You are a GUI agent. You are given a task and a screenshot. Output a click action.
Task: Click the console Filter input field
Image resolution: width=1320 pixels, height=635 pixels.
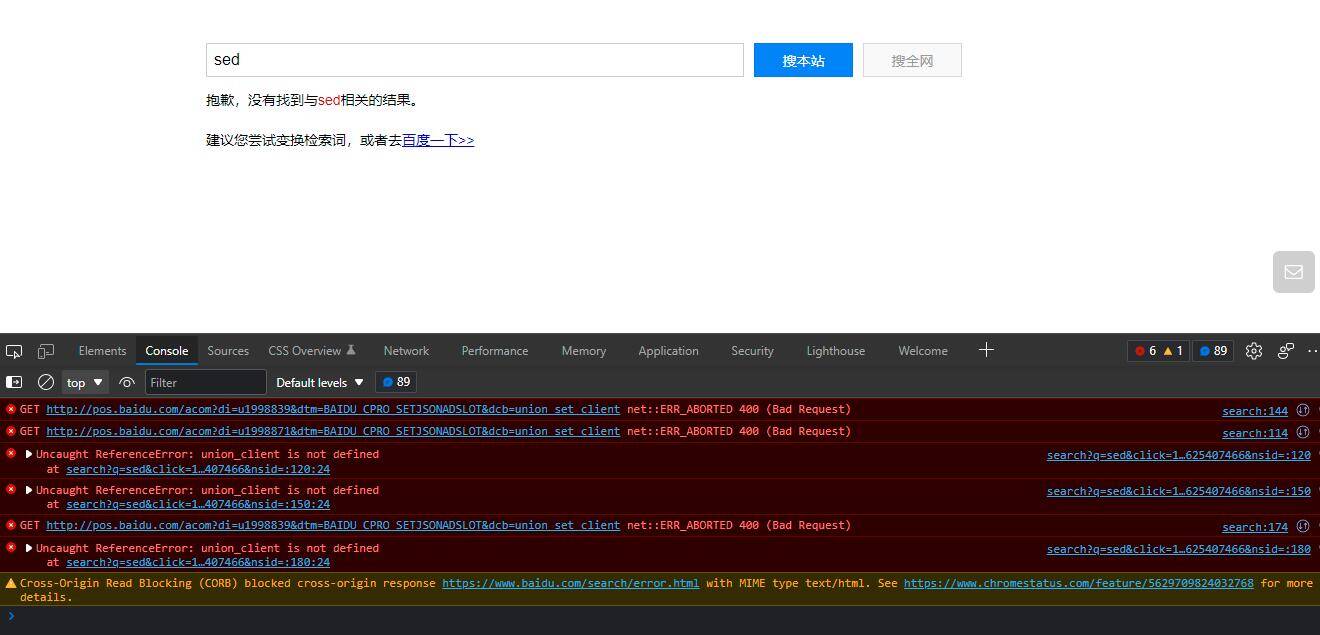[x=205, y=382]
